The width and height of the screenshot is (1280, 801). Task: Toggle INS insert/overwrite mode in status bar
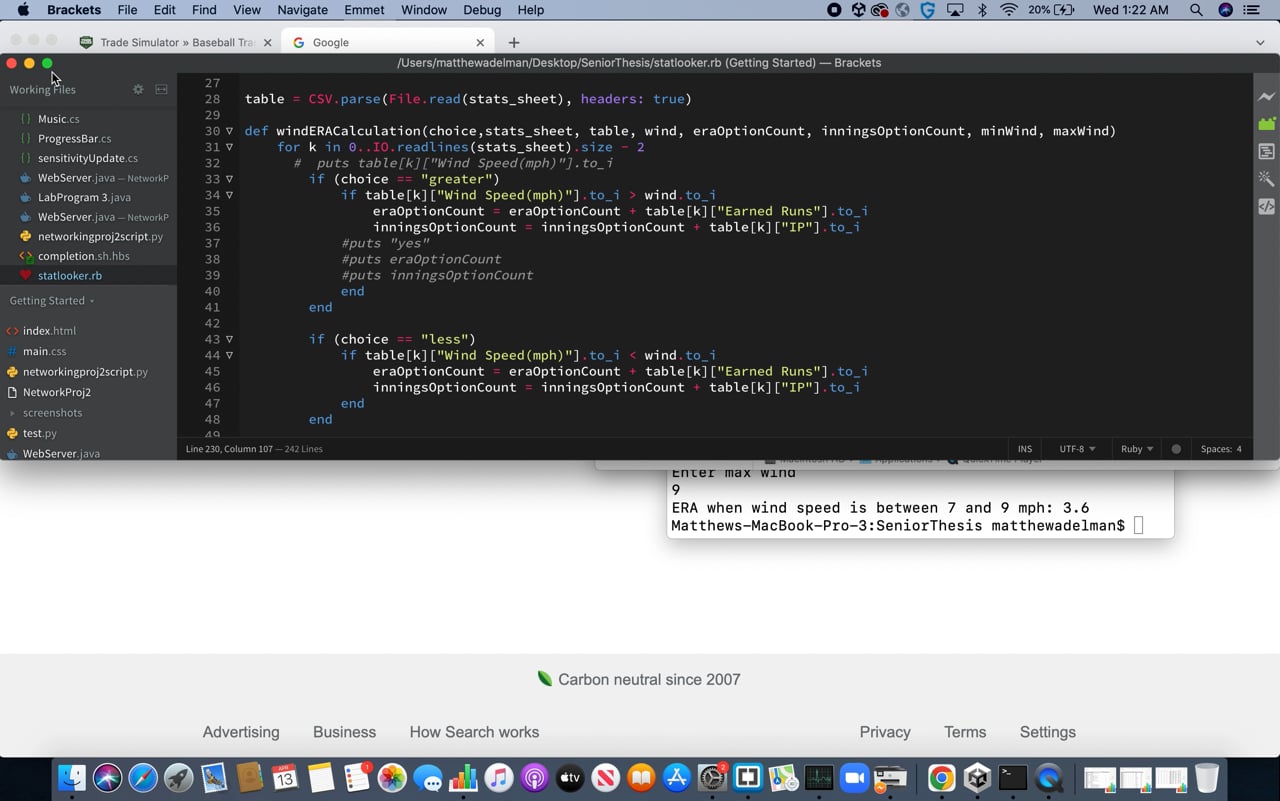(x=1025, y=449)
